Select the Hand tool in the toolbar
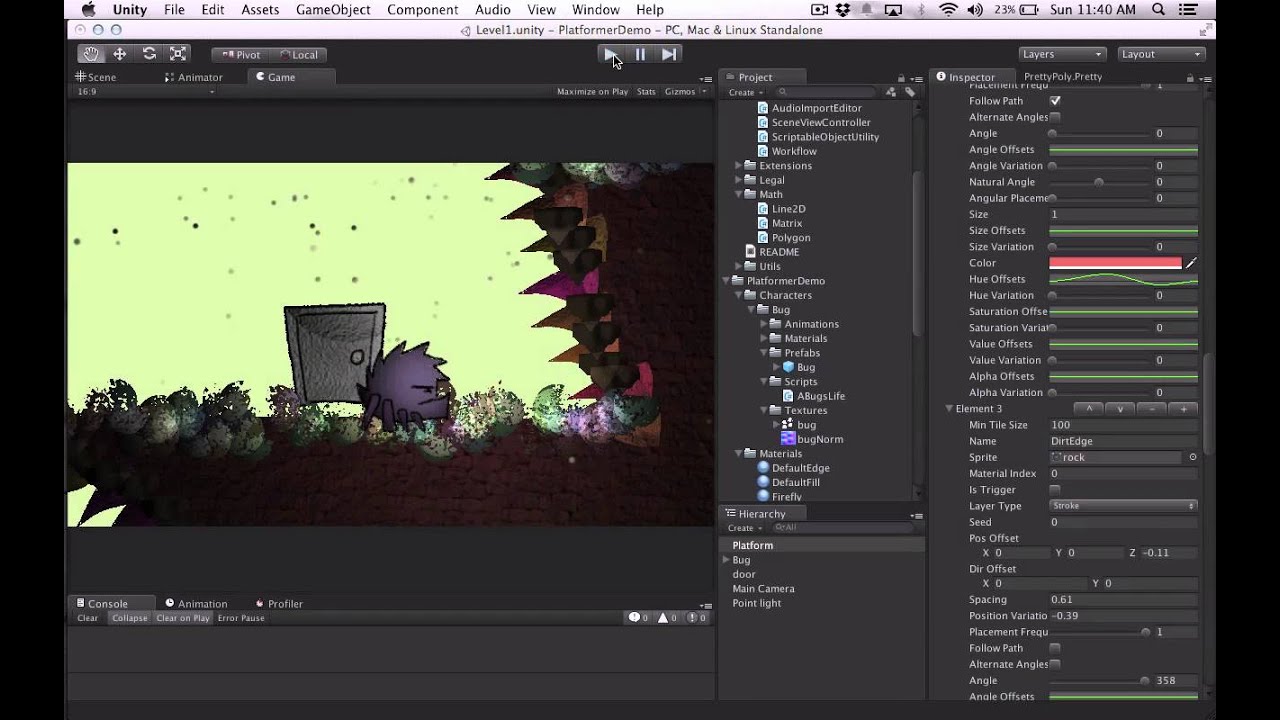Image resolution: width=1280 pixels, height=720 pixels. tap(91, 54)
